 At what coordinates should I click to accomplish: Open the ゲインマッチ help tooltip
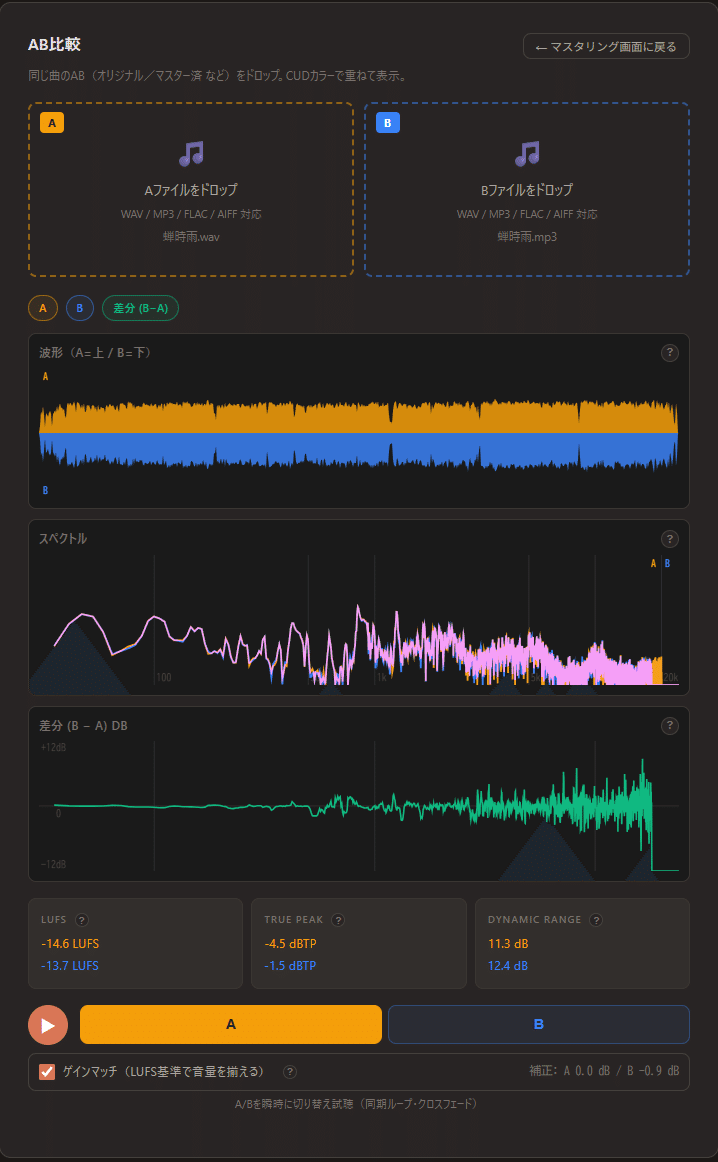(x=290, y=1072)
